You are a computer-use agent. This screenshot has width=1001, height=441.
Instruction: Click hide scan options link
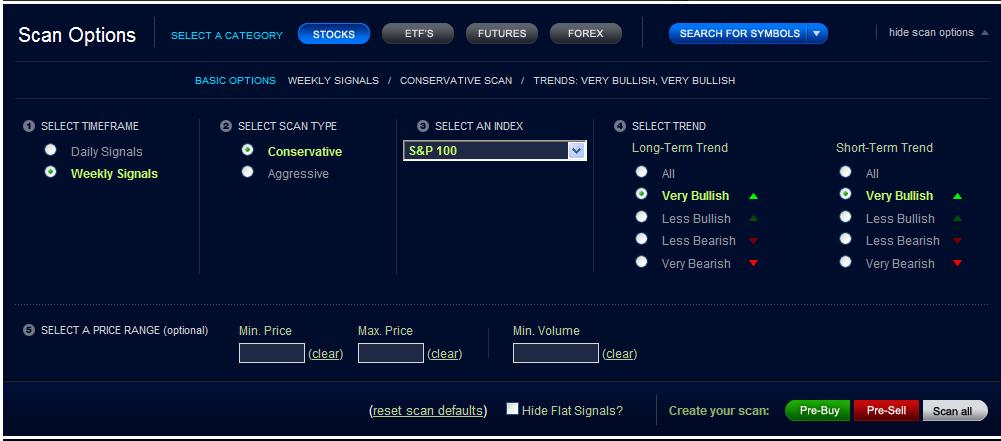point(931,33)
